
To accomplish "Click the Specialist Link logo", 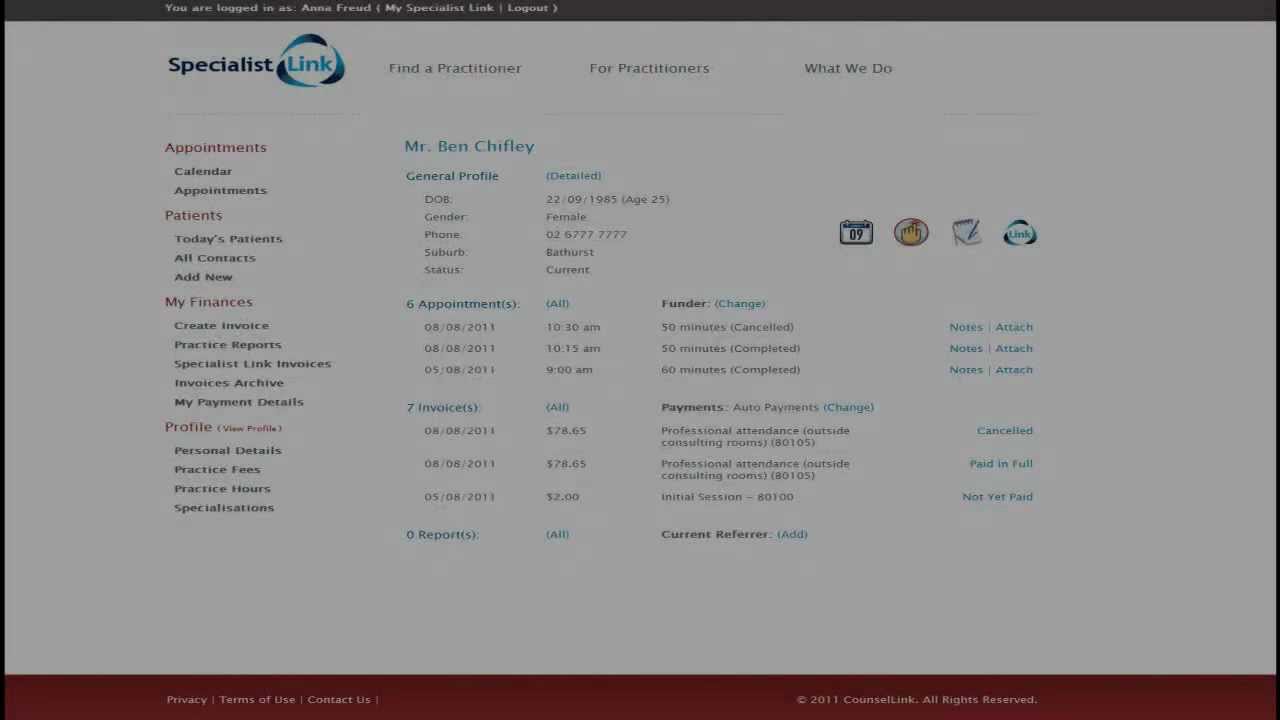I will (x=256, y=62).
